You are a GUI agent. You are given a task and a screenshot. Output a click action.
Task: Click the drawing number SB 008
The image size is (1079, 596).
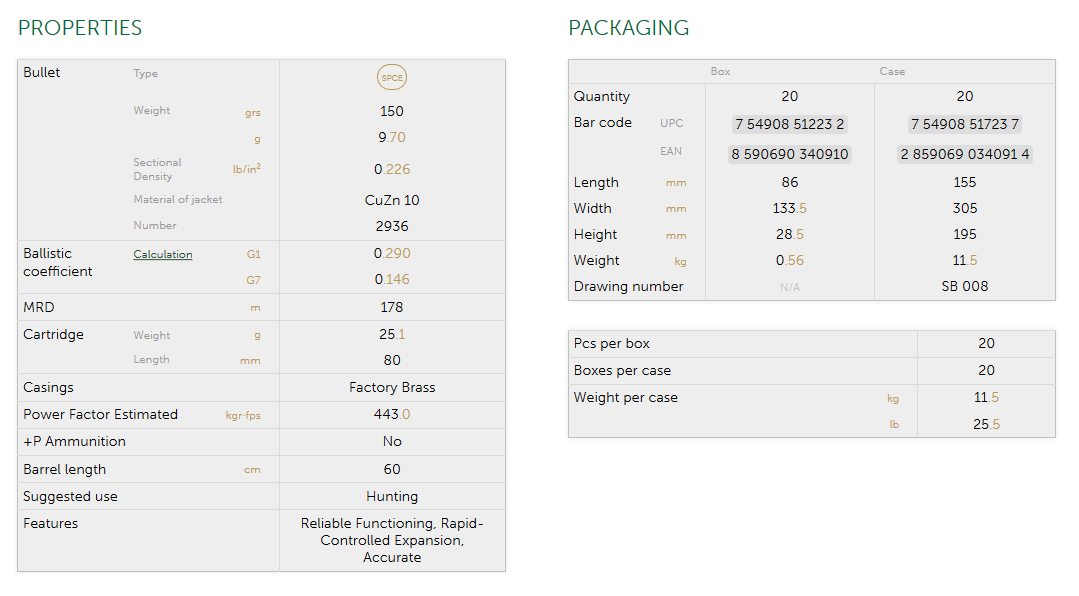click(964, 287)
